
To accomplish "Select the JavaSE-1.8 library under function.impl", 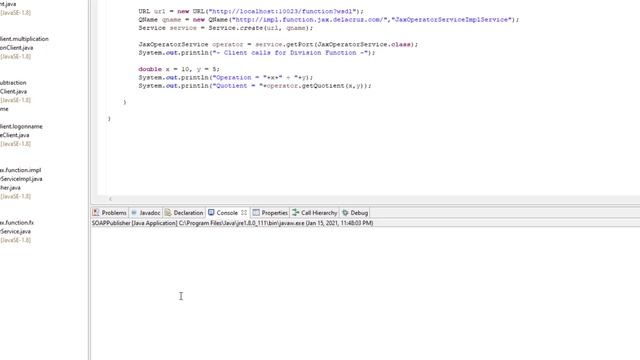I will coord(16,196).
